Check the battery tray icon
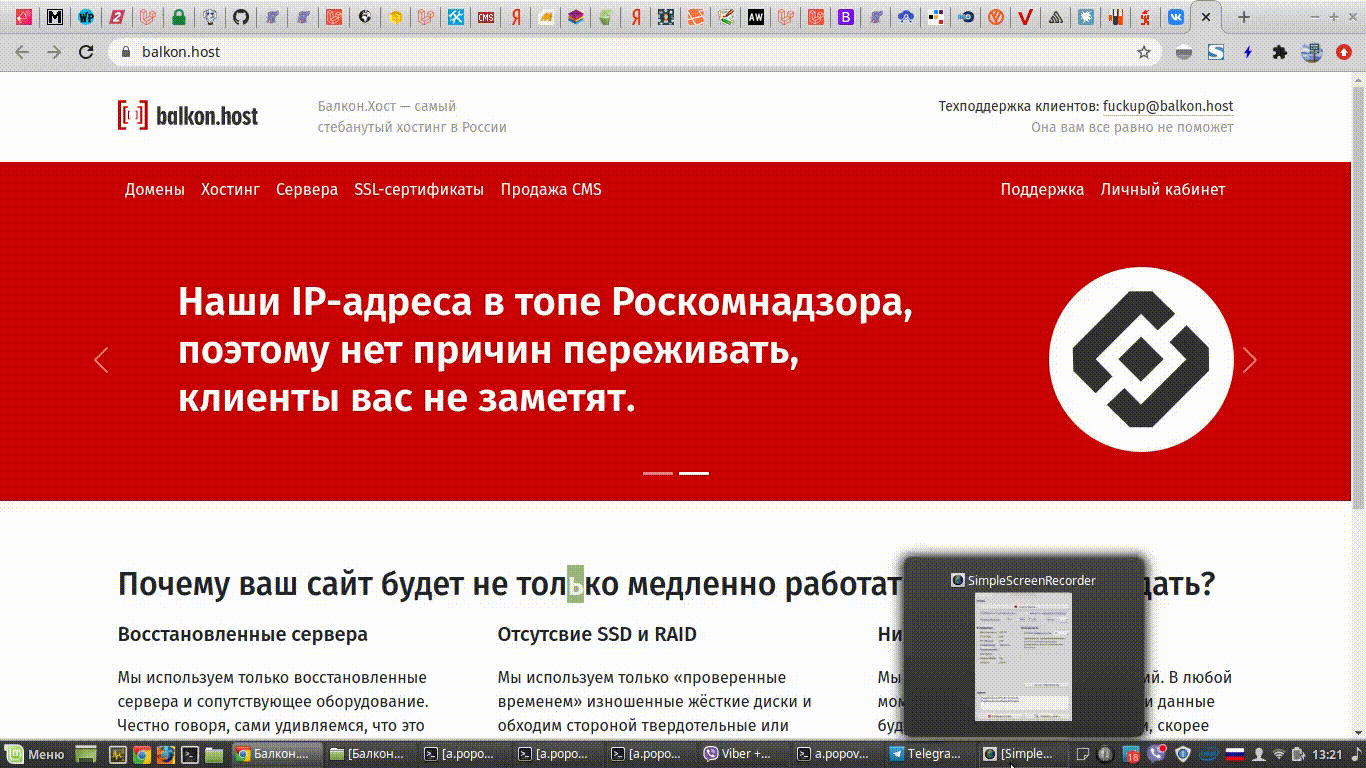The height and width of the screenshot is (768, 1366). (x=1298, y=754)
